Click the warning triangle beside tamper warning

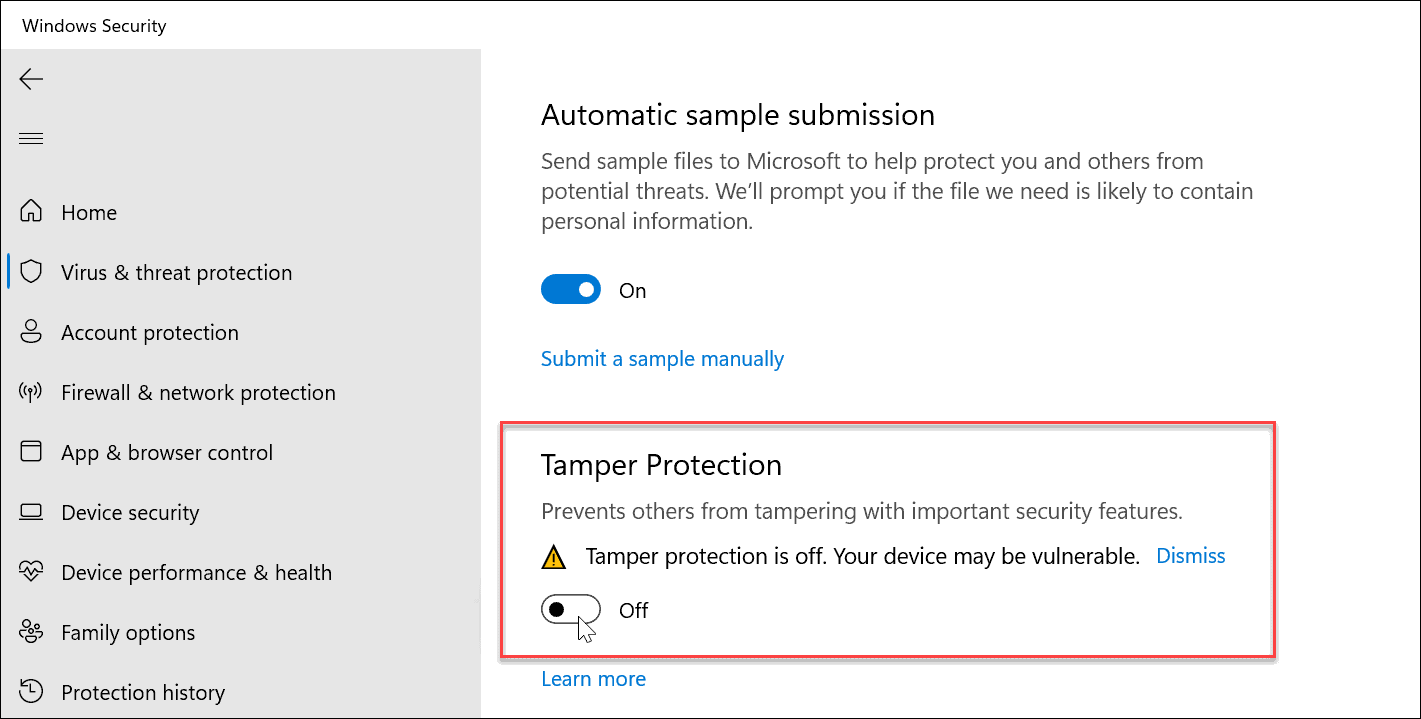pyautogui.click(x=554, y=555)
